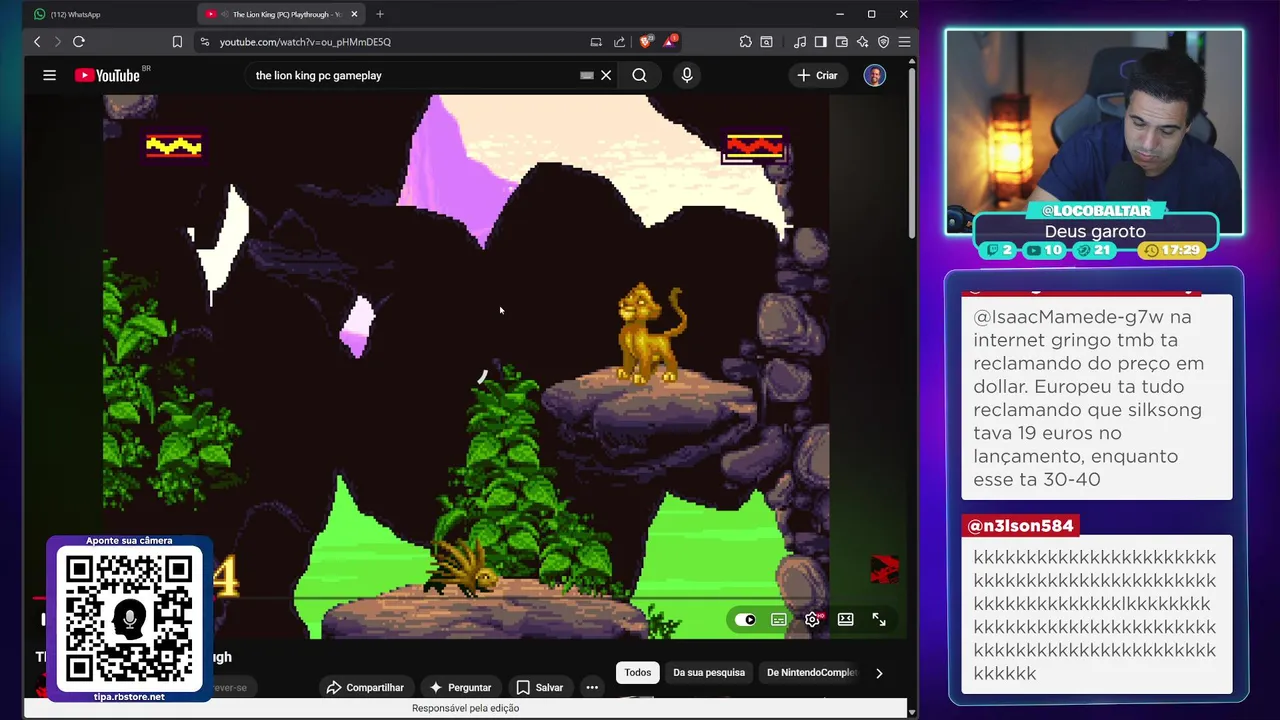Open the Brave Rewards triangle icon
This screenshot has width=1280, height=720.
670,42
